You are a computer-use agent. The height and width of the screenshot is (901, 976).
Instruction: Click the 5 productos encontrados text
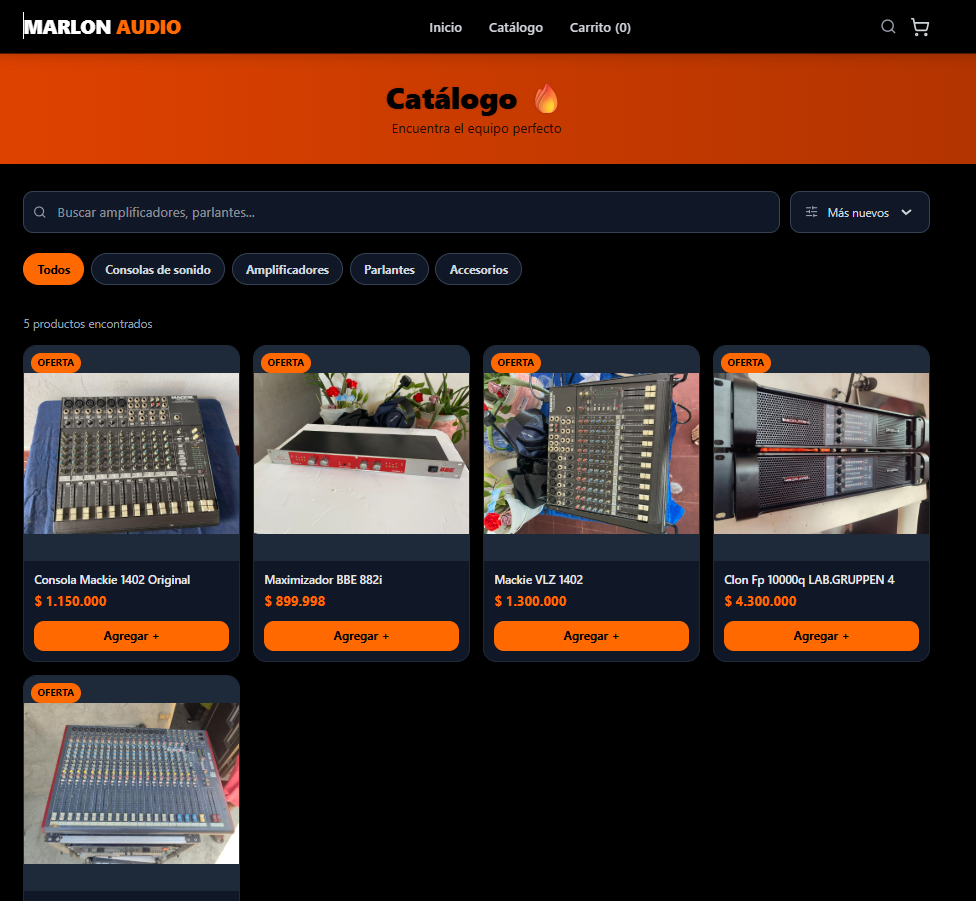point(88,324)
